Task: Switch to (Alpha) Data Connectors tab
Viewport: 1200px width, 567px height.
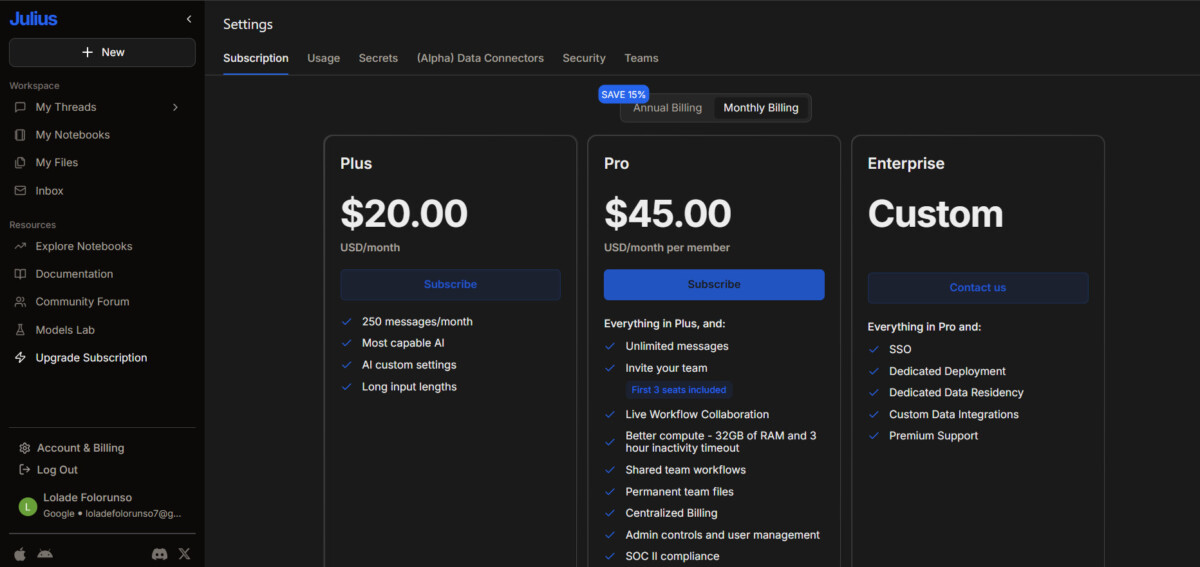Action: 480,58
